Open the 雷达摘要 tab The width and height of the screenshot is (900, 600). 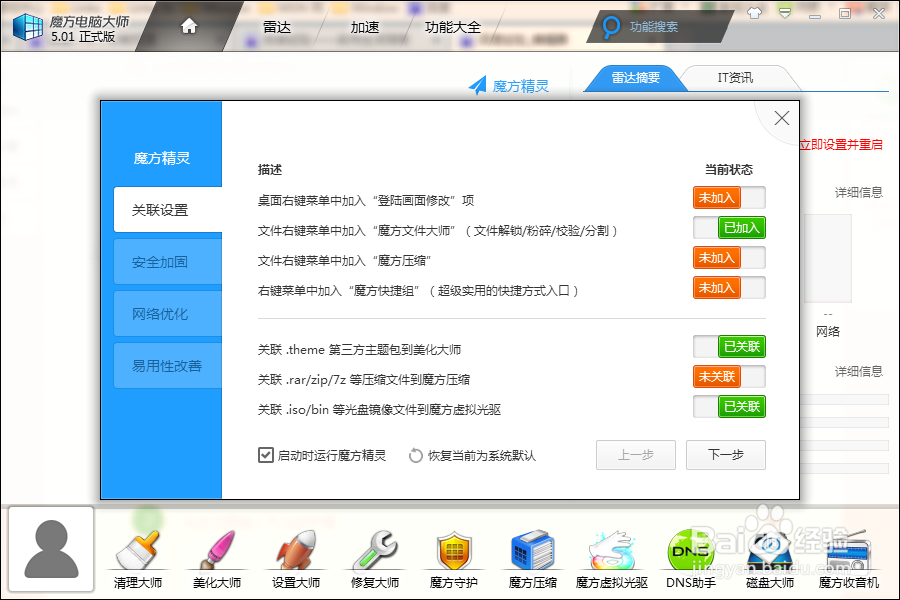coord(635,78)
